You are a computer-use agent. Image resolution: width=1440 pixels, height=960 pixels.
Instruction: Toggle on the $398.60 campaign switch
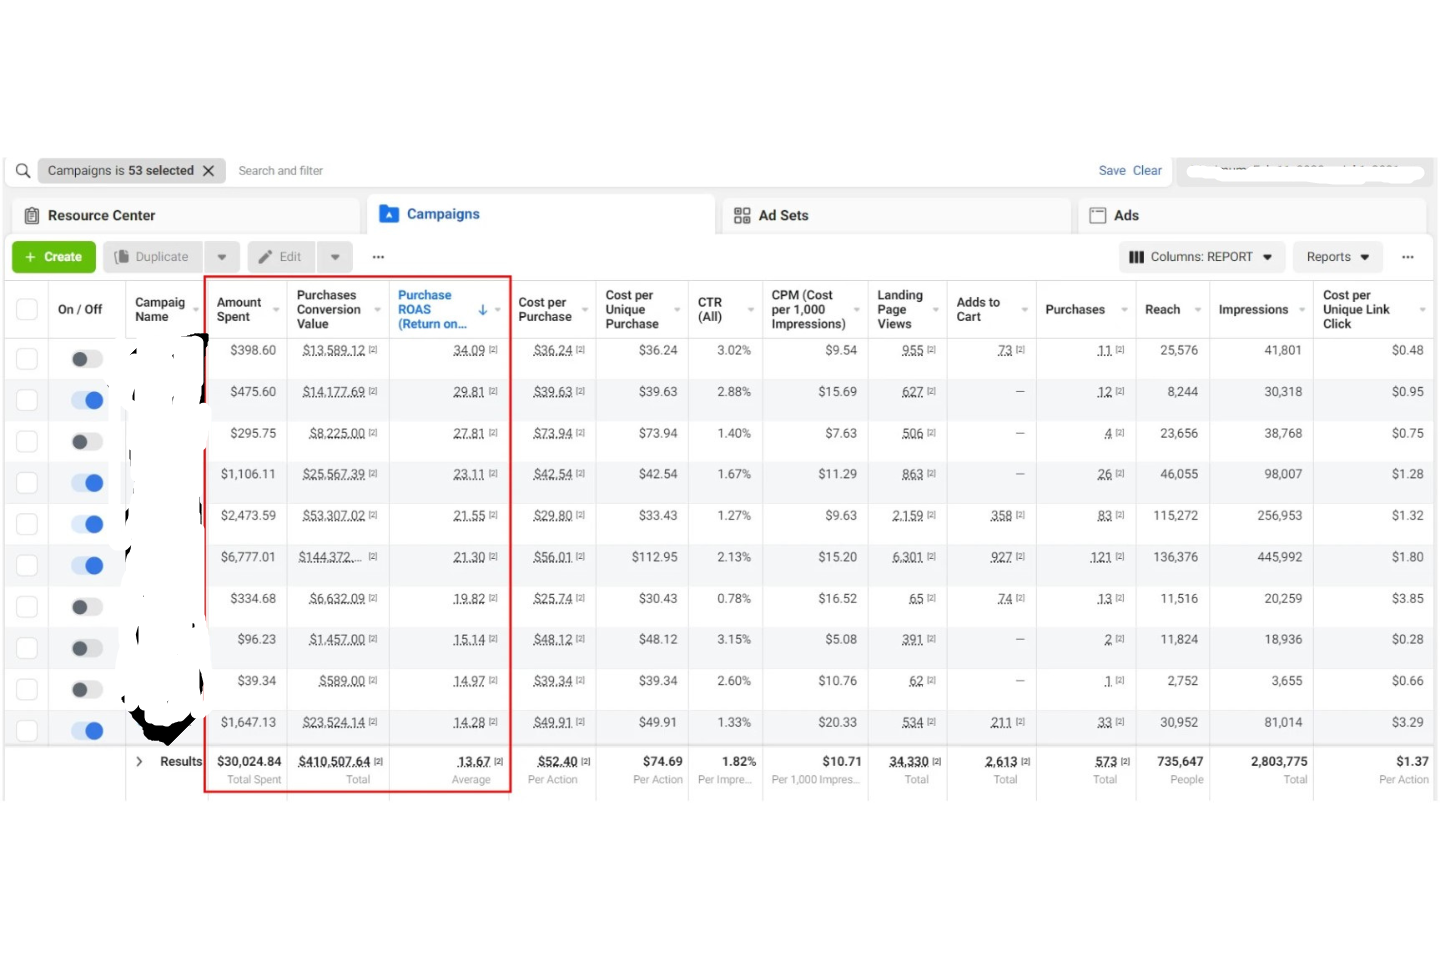tap(87, 359)
